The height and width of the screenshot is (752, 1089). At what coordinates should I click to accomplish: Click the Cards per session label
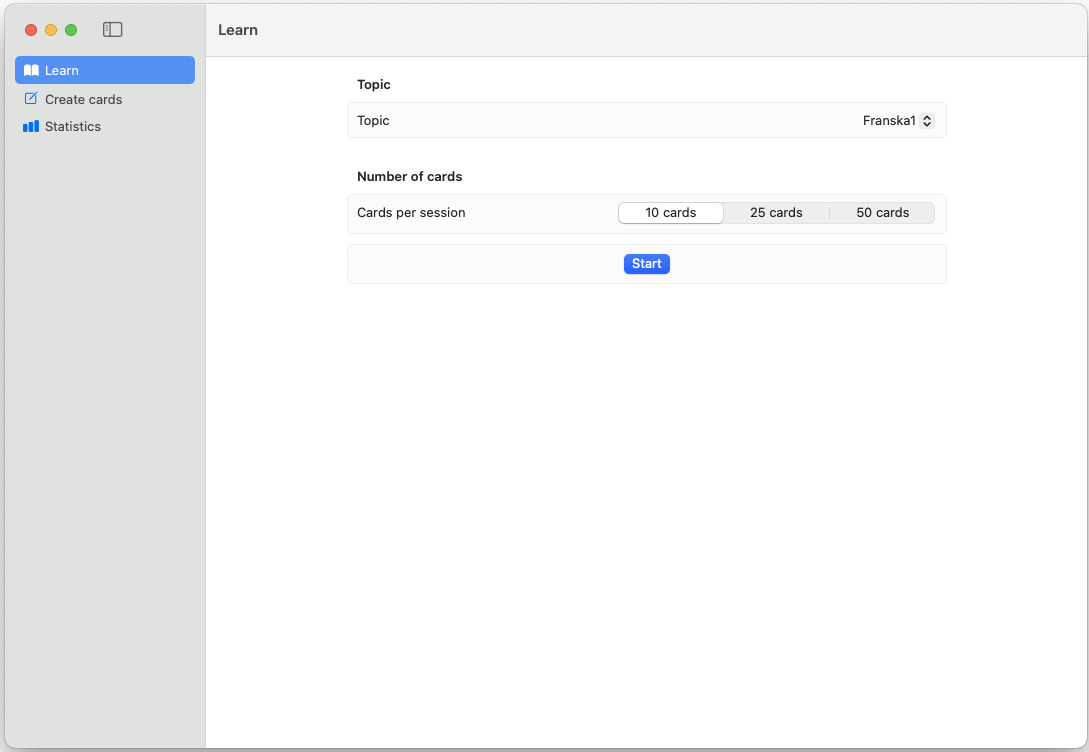point(411,213)
